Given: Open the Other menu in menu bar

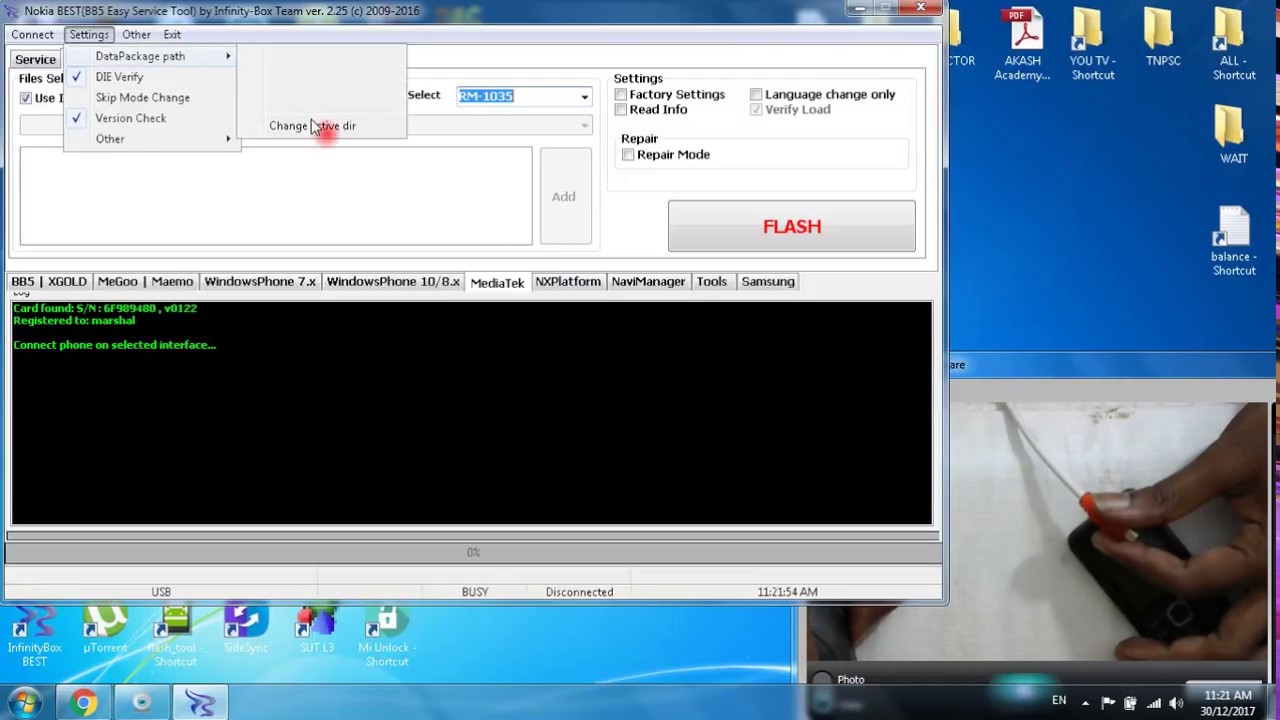Looking at the screenshot, I should click(x=136, y=35).
